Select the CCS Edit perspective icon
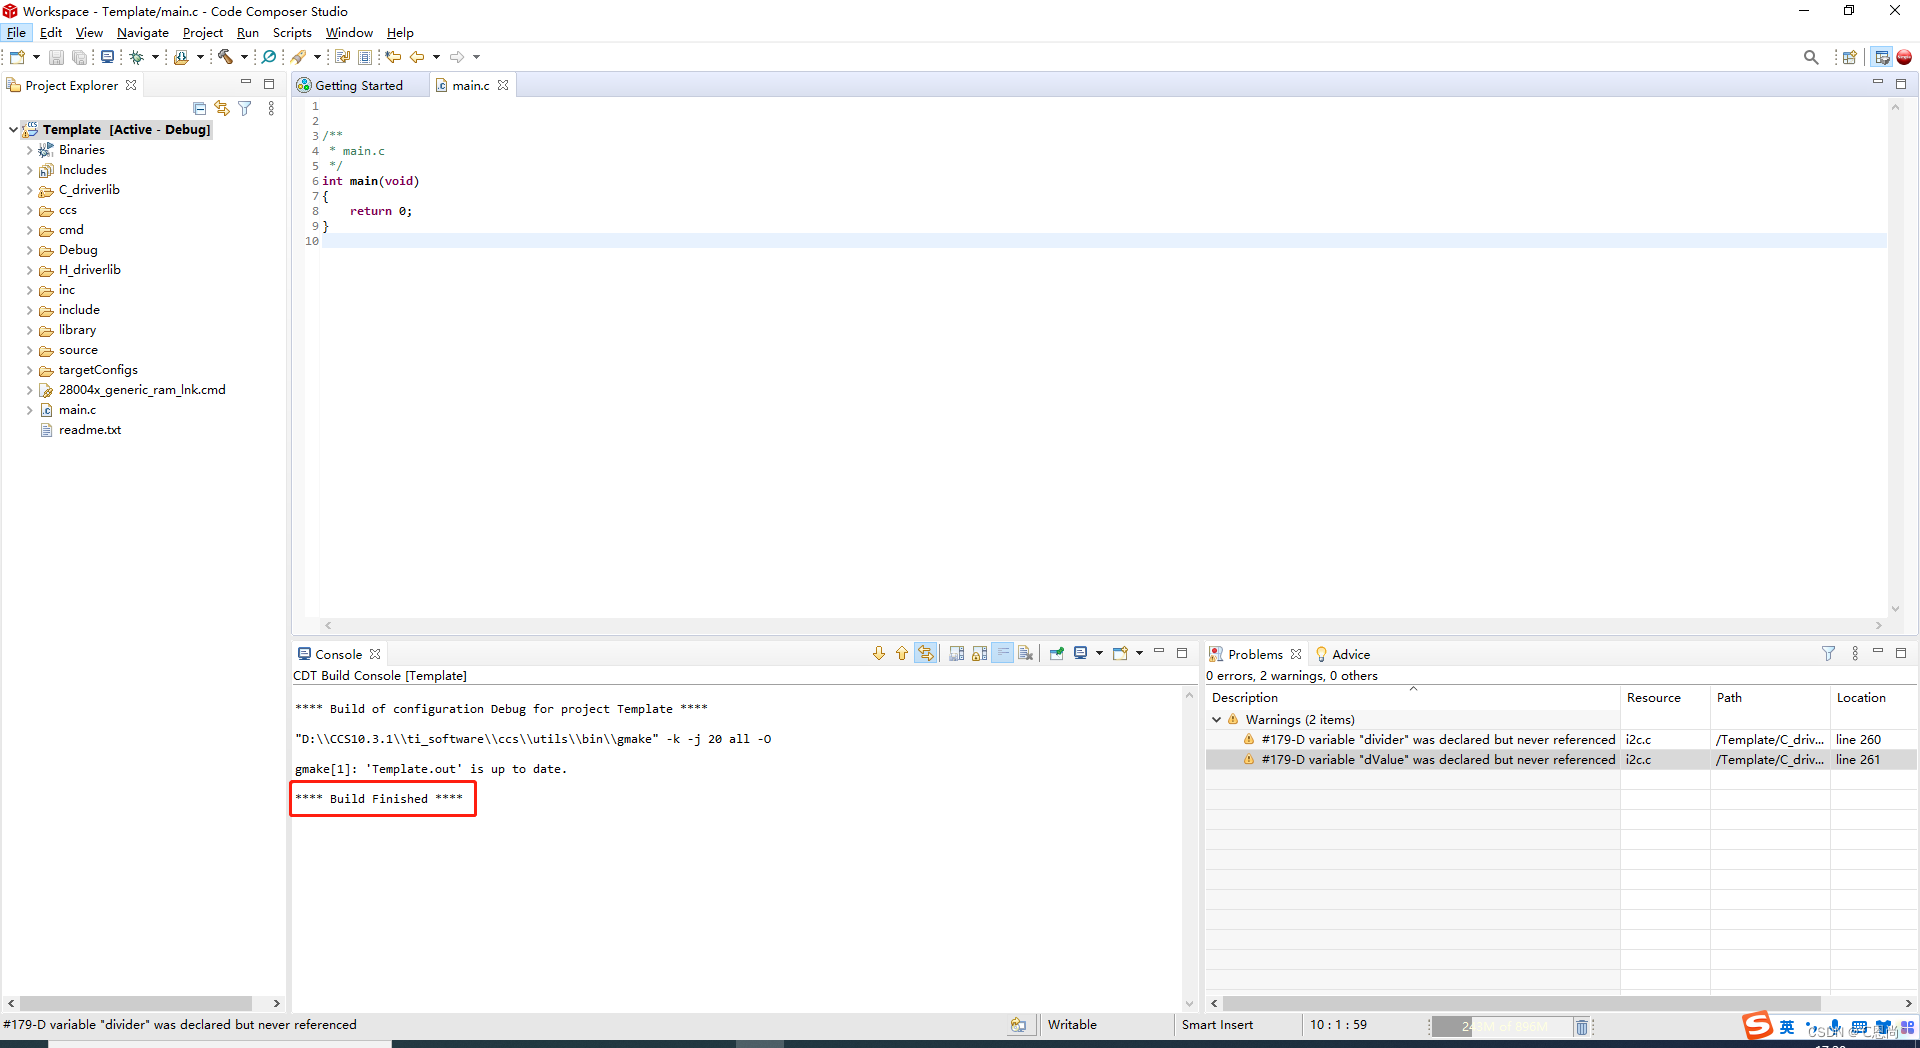Image resolution: width=1920 pixels, height=1048 pixels. tap(1882, 57)
